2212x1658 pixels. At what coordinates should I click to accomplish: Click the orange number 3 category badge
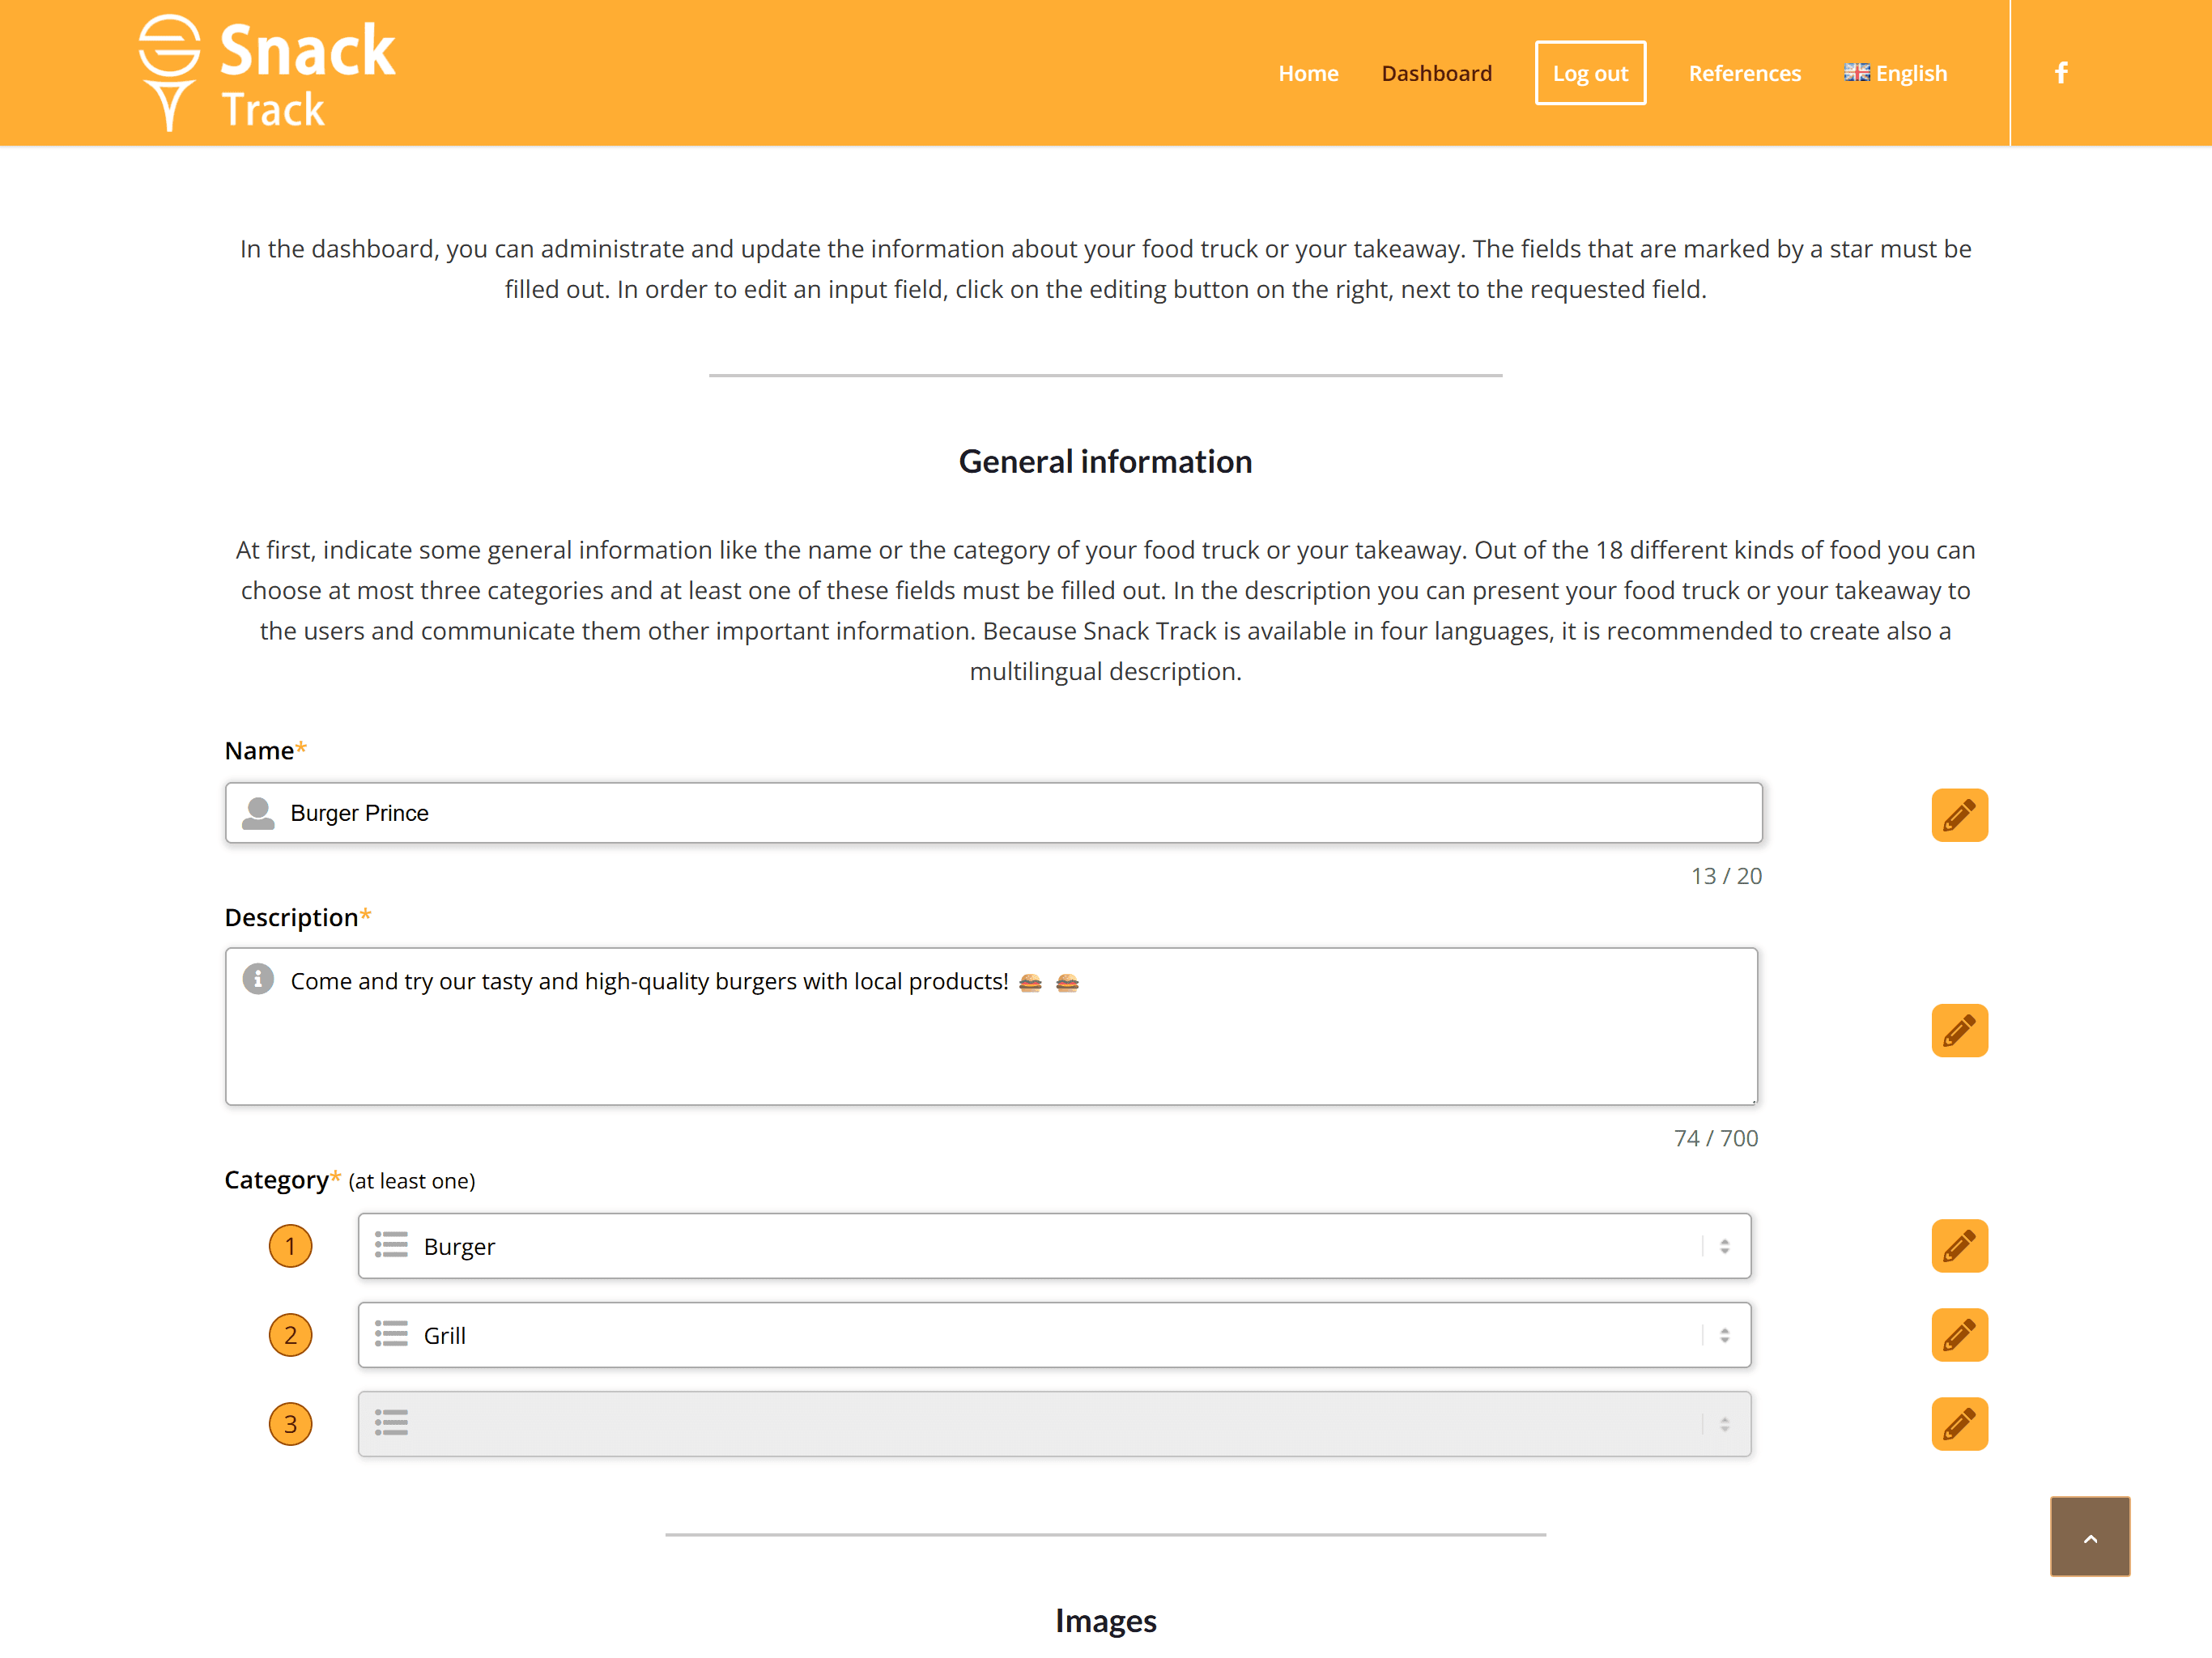tap(290, 1423)
